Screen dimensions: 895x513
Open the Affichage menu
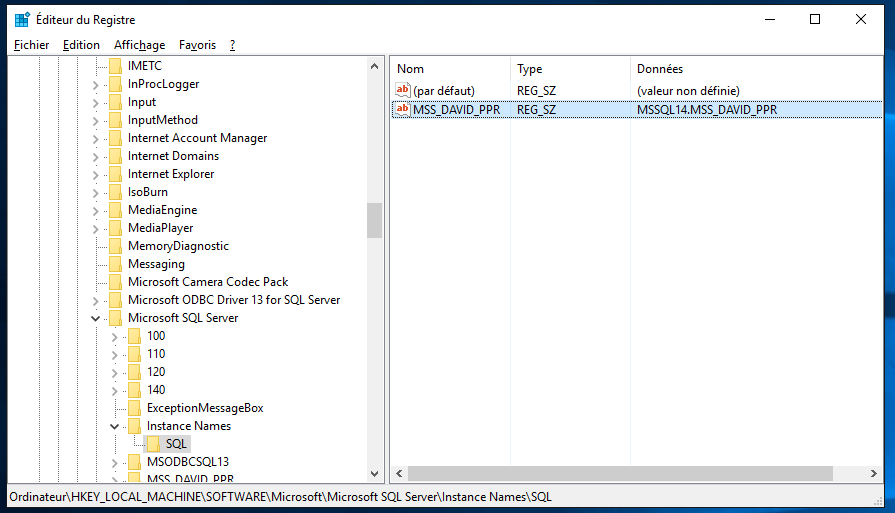(x=139, y=45)
